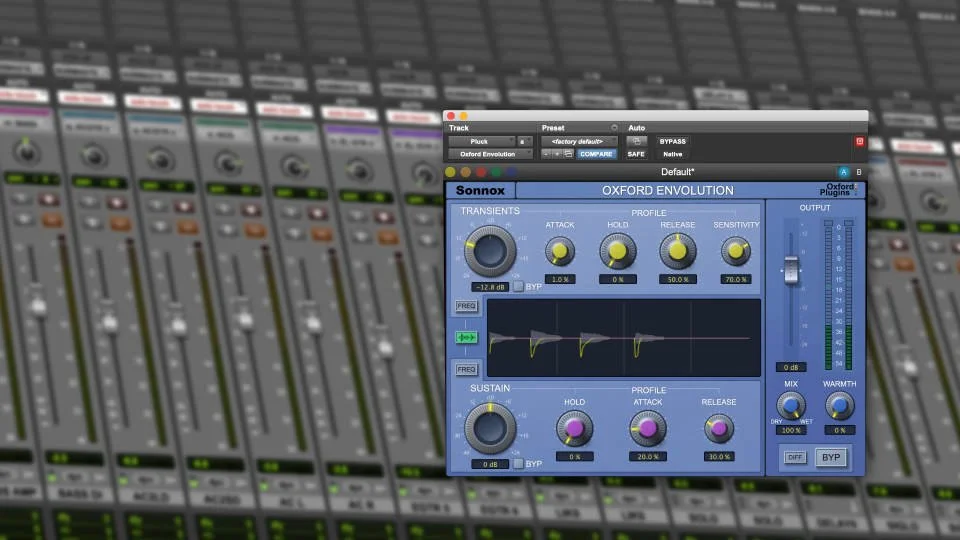Select the A preset slot

[x=843, y=172]
